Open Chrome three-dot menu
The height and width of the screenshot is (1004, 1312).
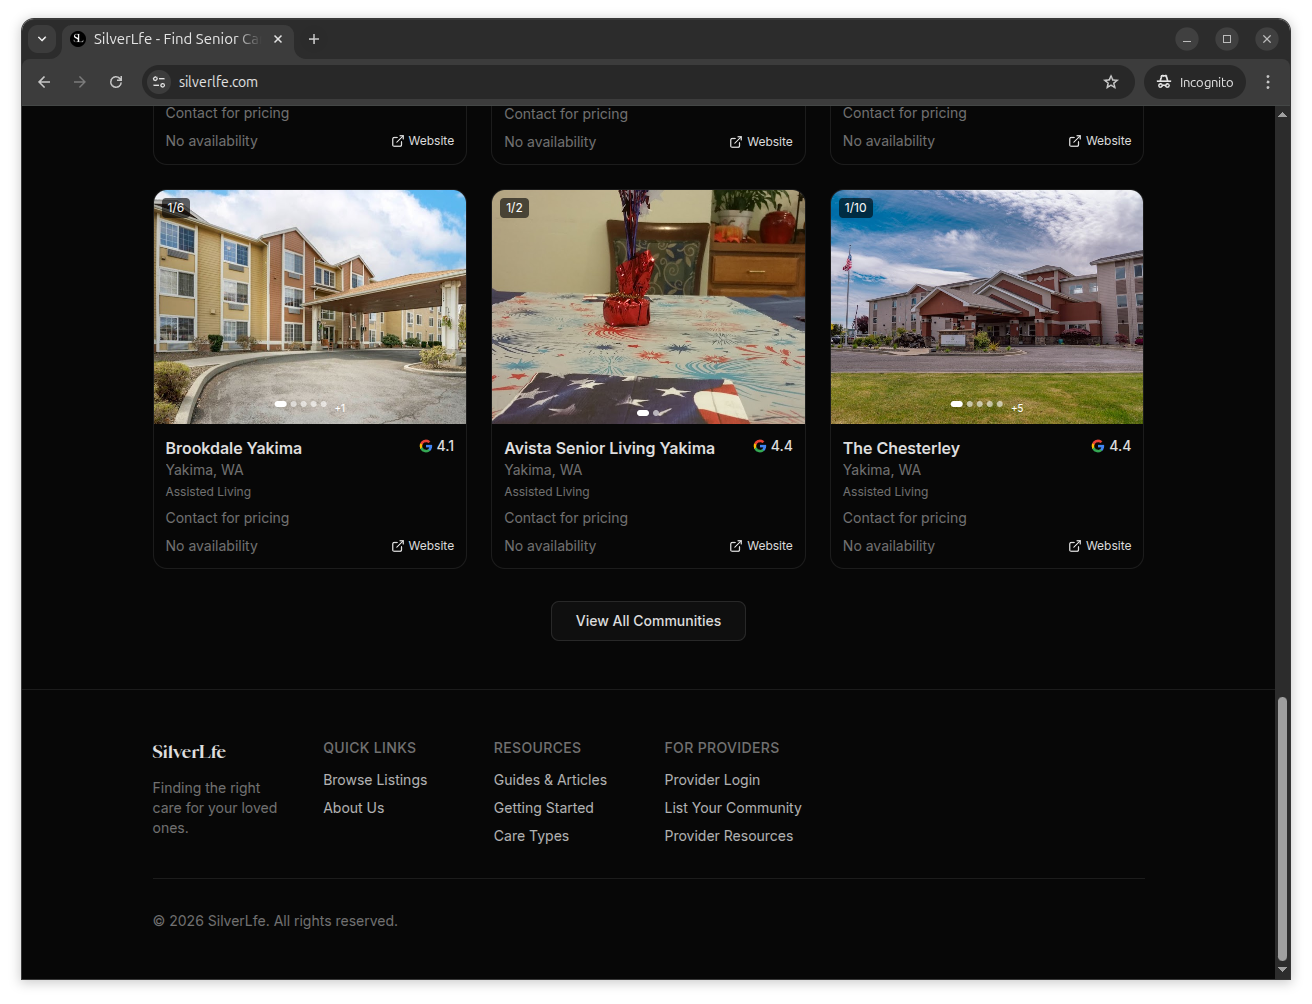click(x=1268, y=82)
